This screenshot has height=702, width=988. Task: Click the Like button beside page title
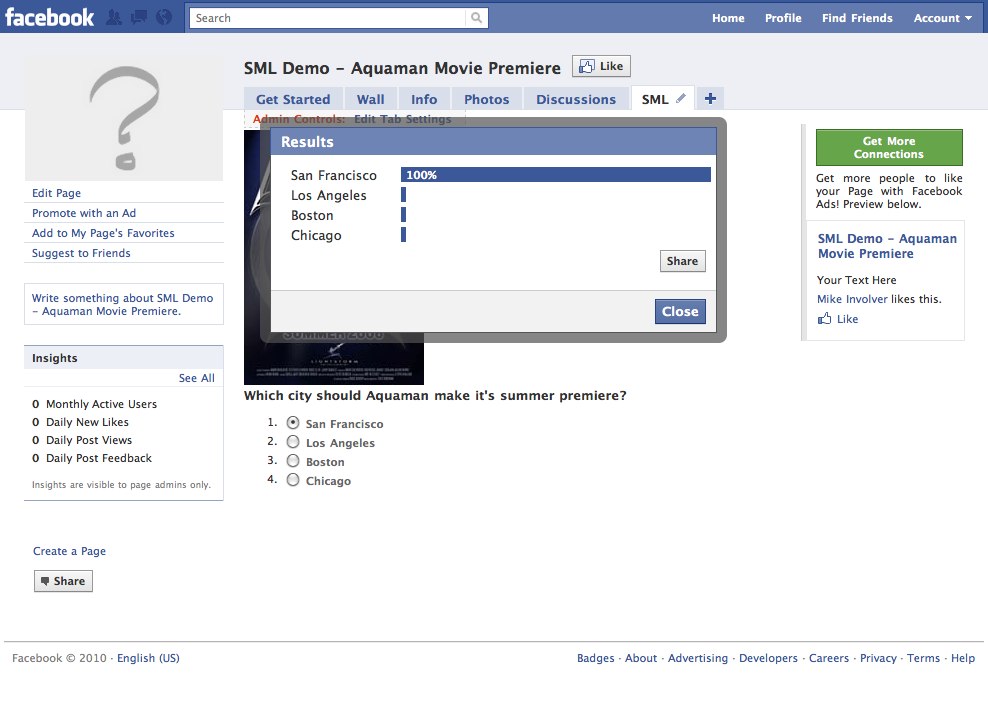point(601,66)
